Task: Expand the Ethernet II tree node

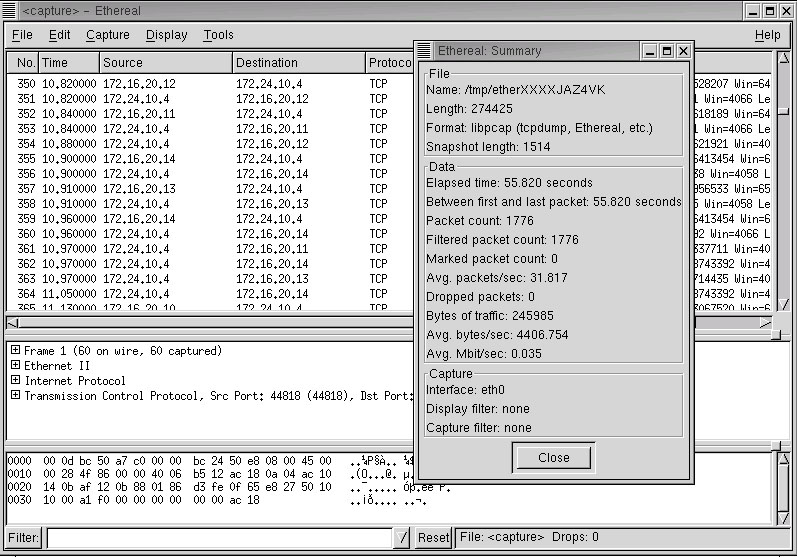Action: pos(16,365)
